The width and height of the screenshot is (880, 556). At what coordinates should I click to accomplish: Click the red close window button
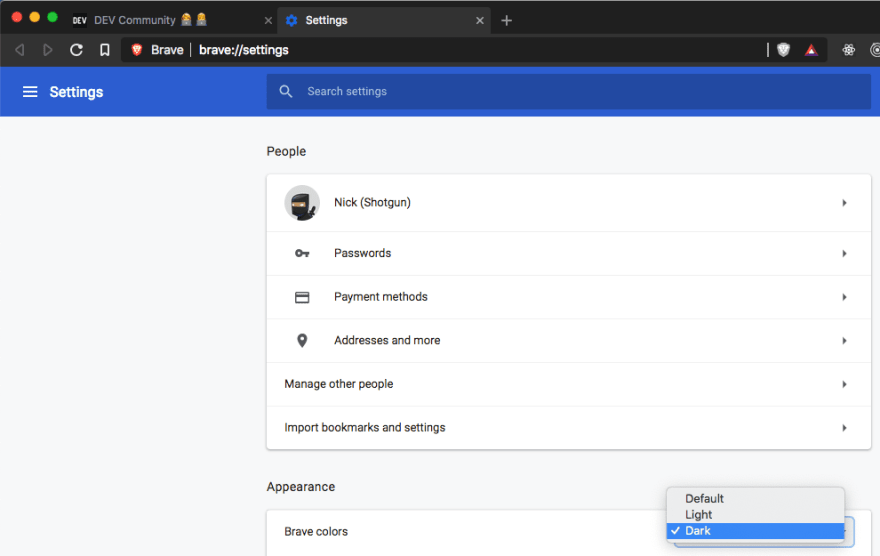click(17, 17)
